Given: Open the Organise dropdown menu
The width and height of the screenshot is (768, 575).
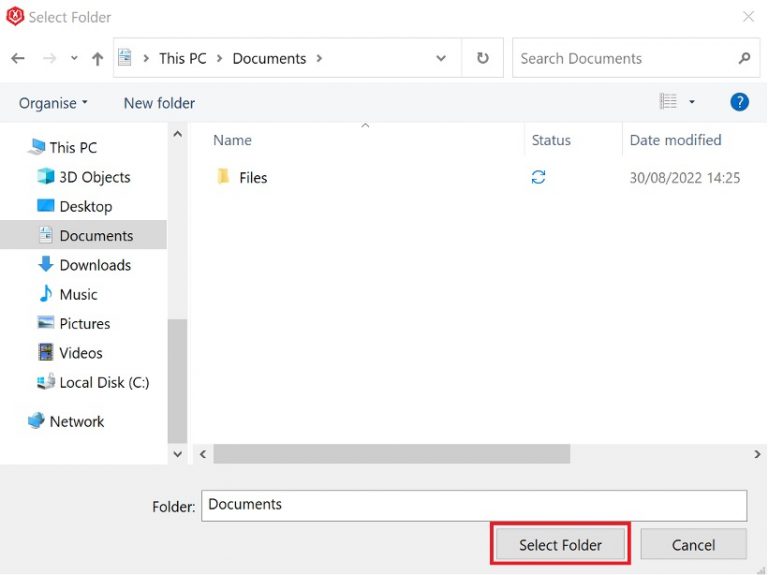Looking at the screenshot, I should (x=53, y=103).
